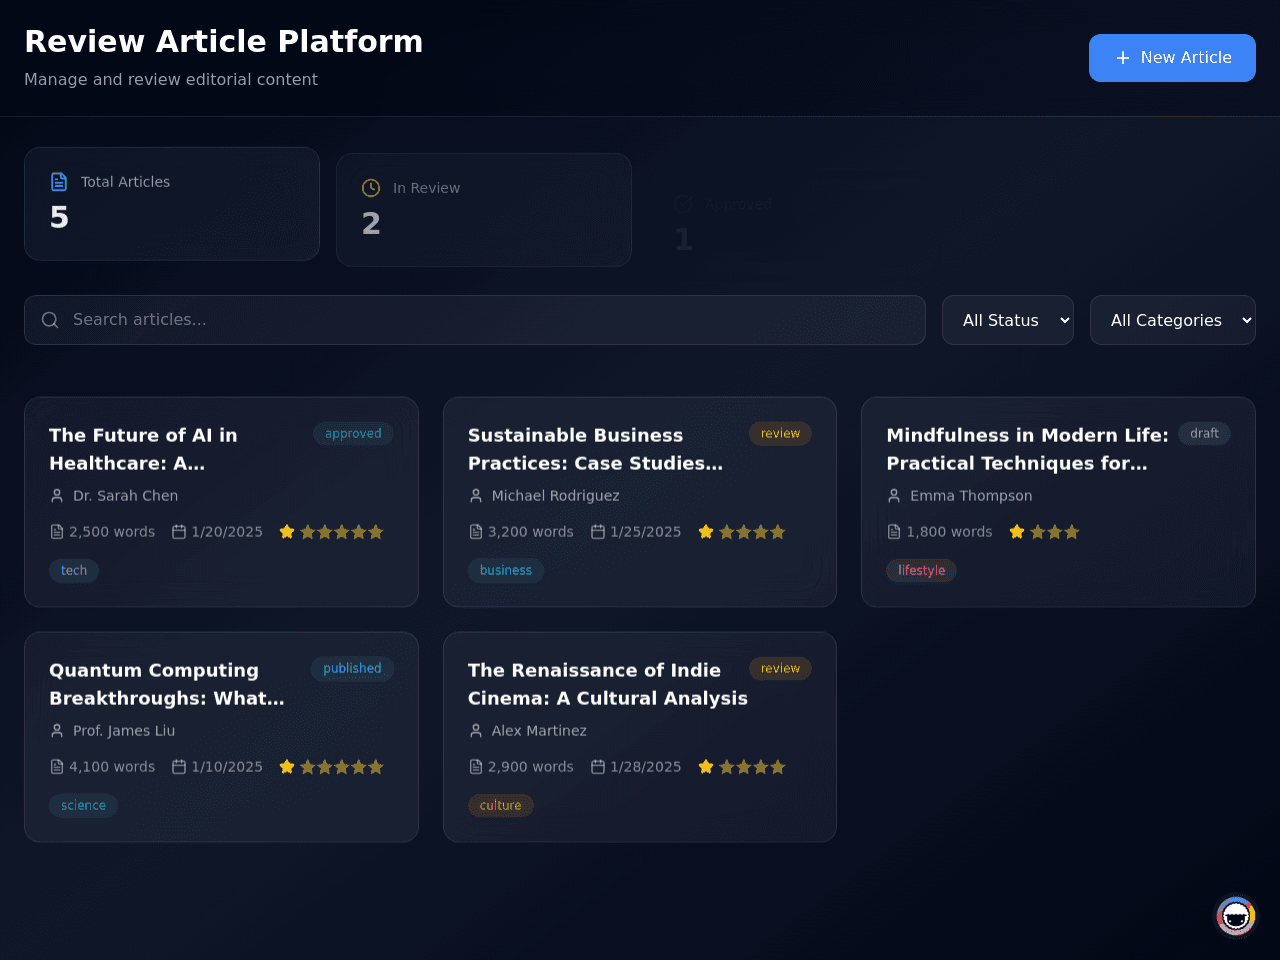Click the lifestyle category tag
1280x960 pixels.
921,571
